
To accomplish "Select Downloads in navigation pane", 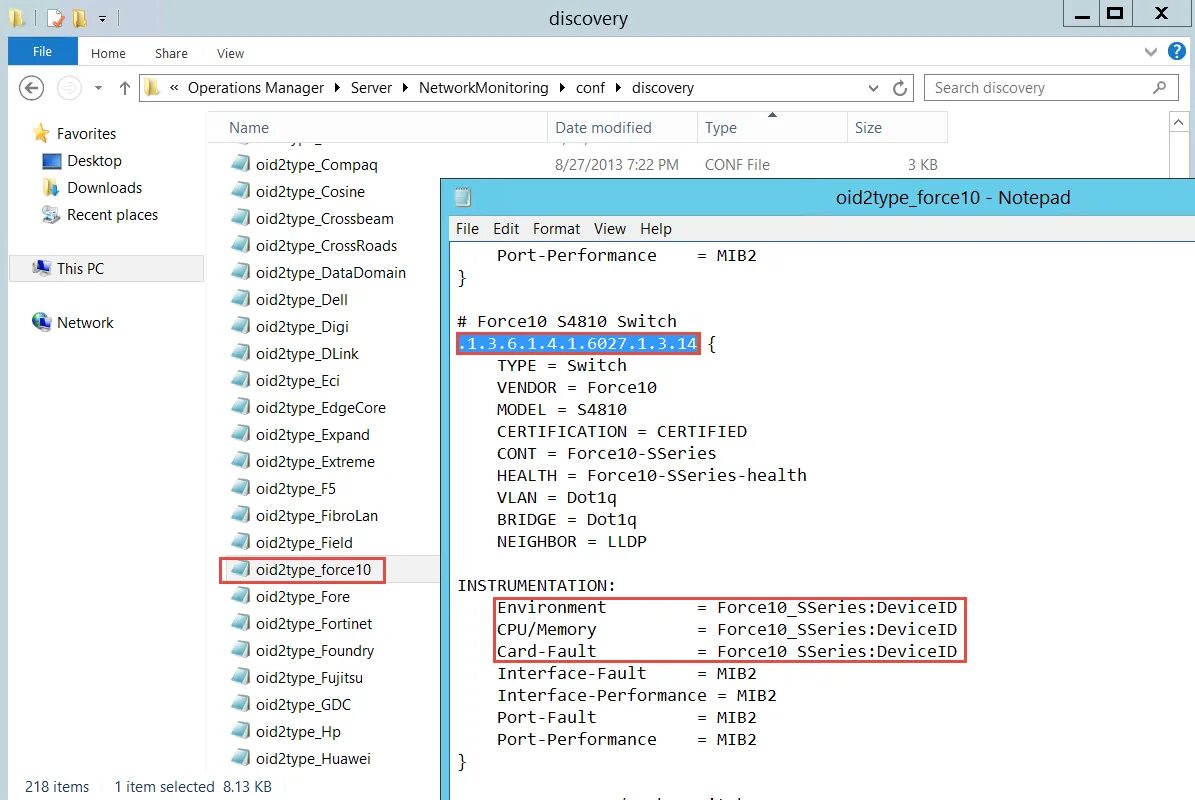I will click(x=104, y=188).
